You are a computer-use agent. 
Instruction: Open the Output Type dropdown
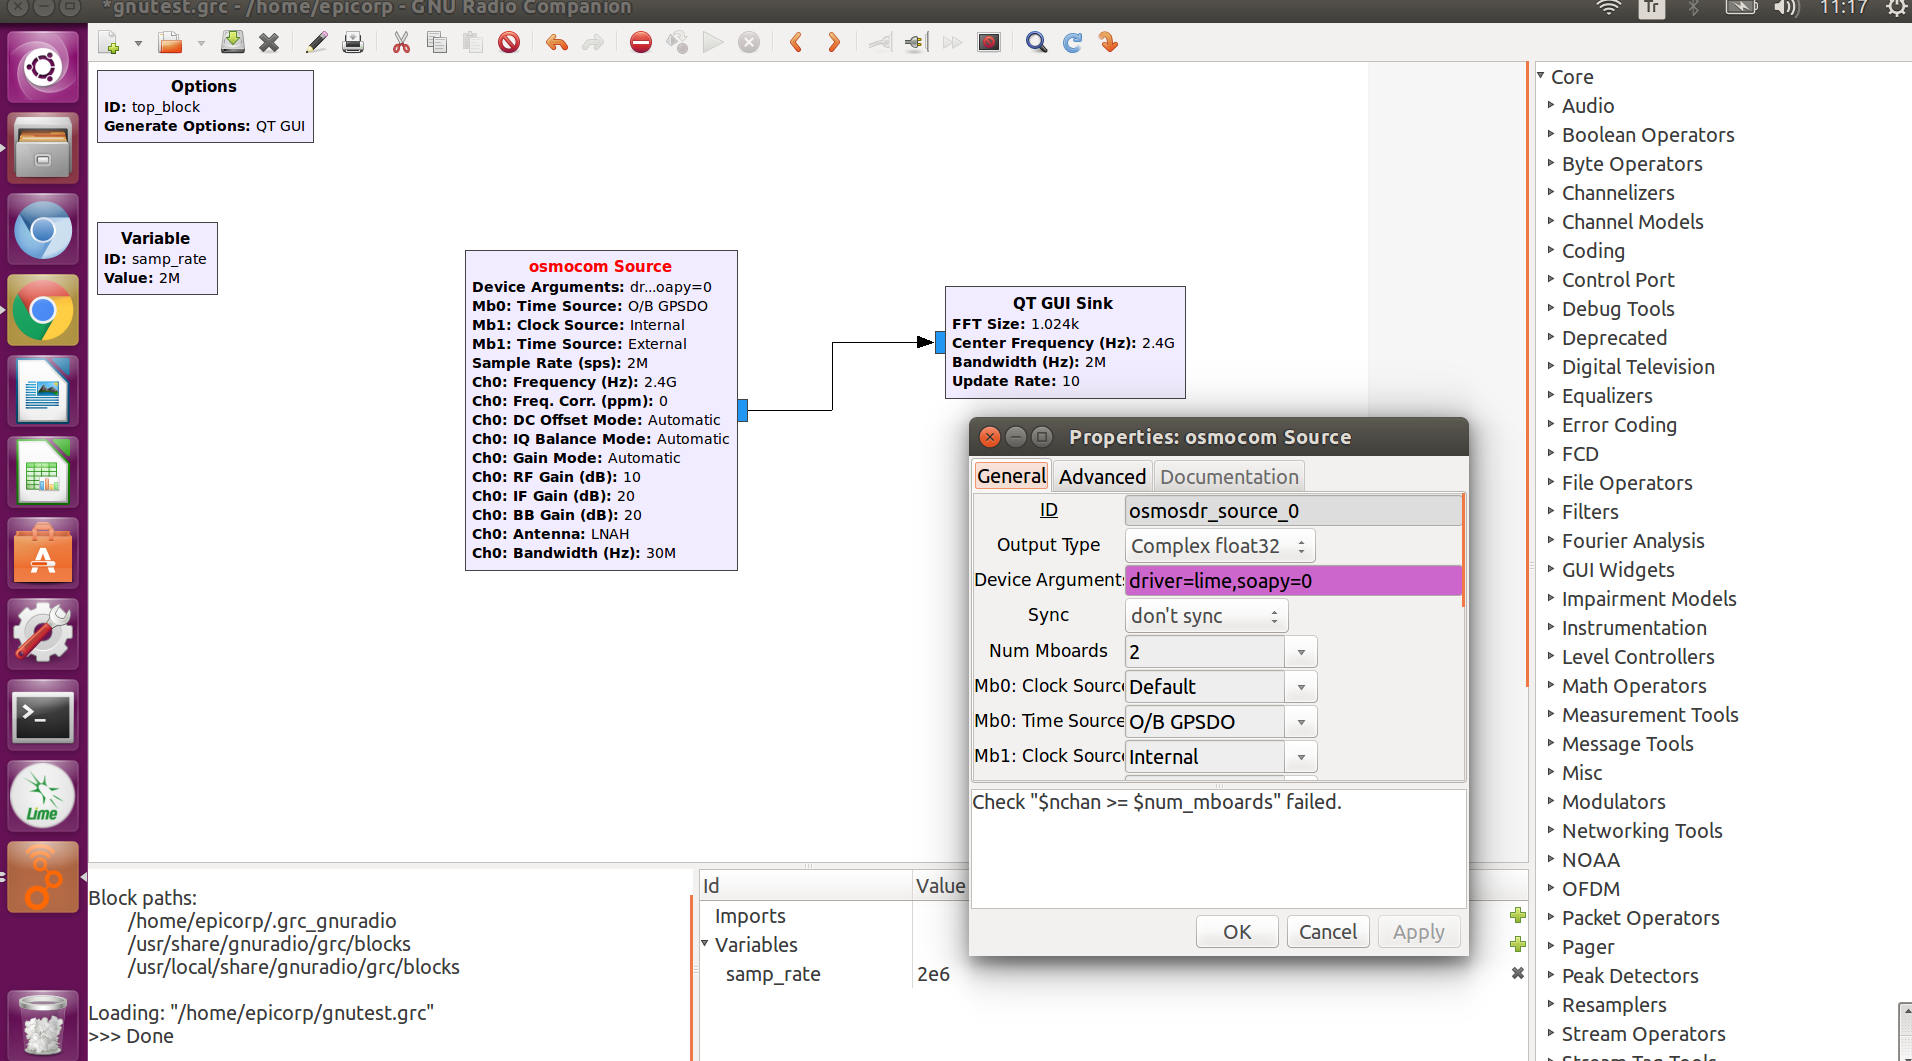(x=1219, y=546)
